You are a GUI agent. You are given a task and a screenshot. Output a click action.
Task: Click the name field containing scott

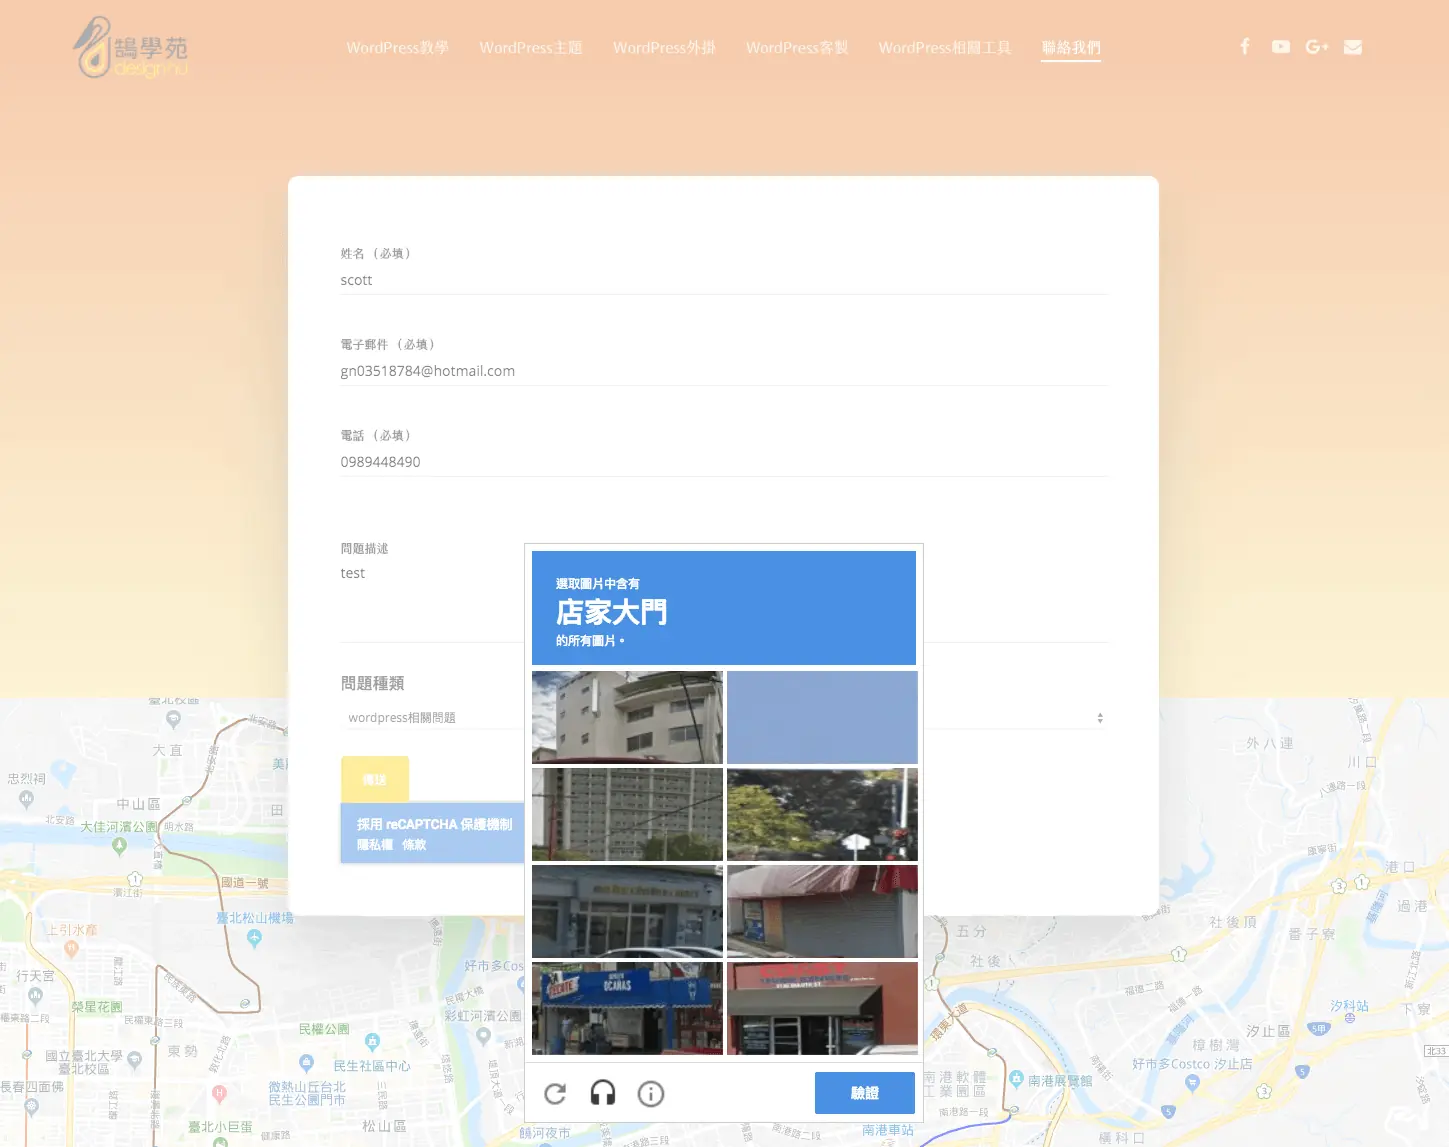coord(724,280)
